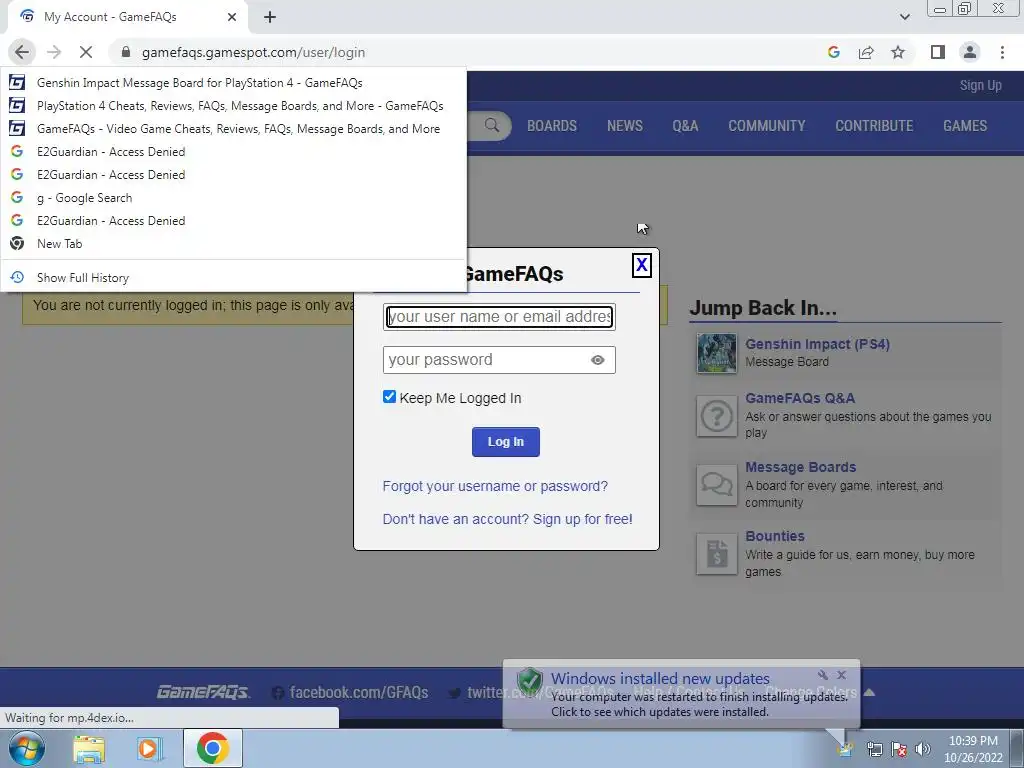Open the Q&A nav menu

[685, 125]
